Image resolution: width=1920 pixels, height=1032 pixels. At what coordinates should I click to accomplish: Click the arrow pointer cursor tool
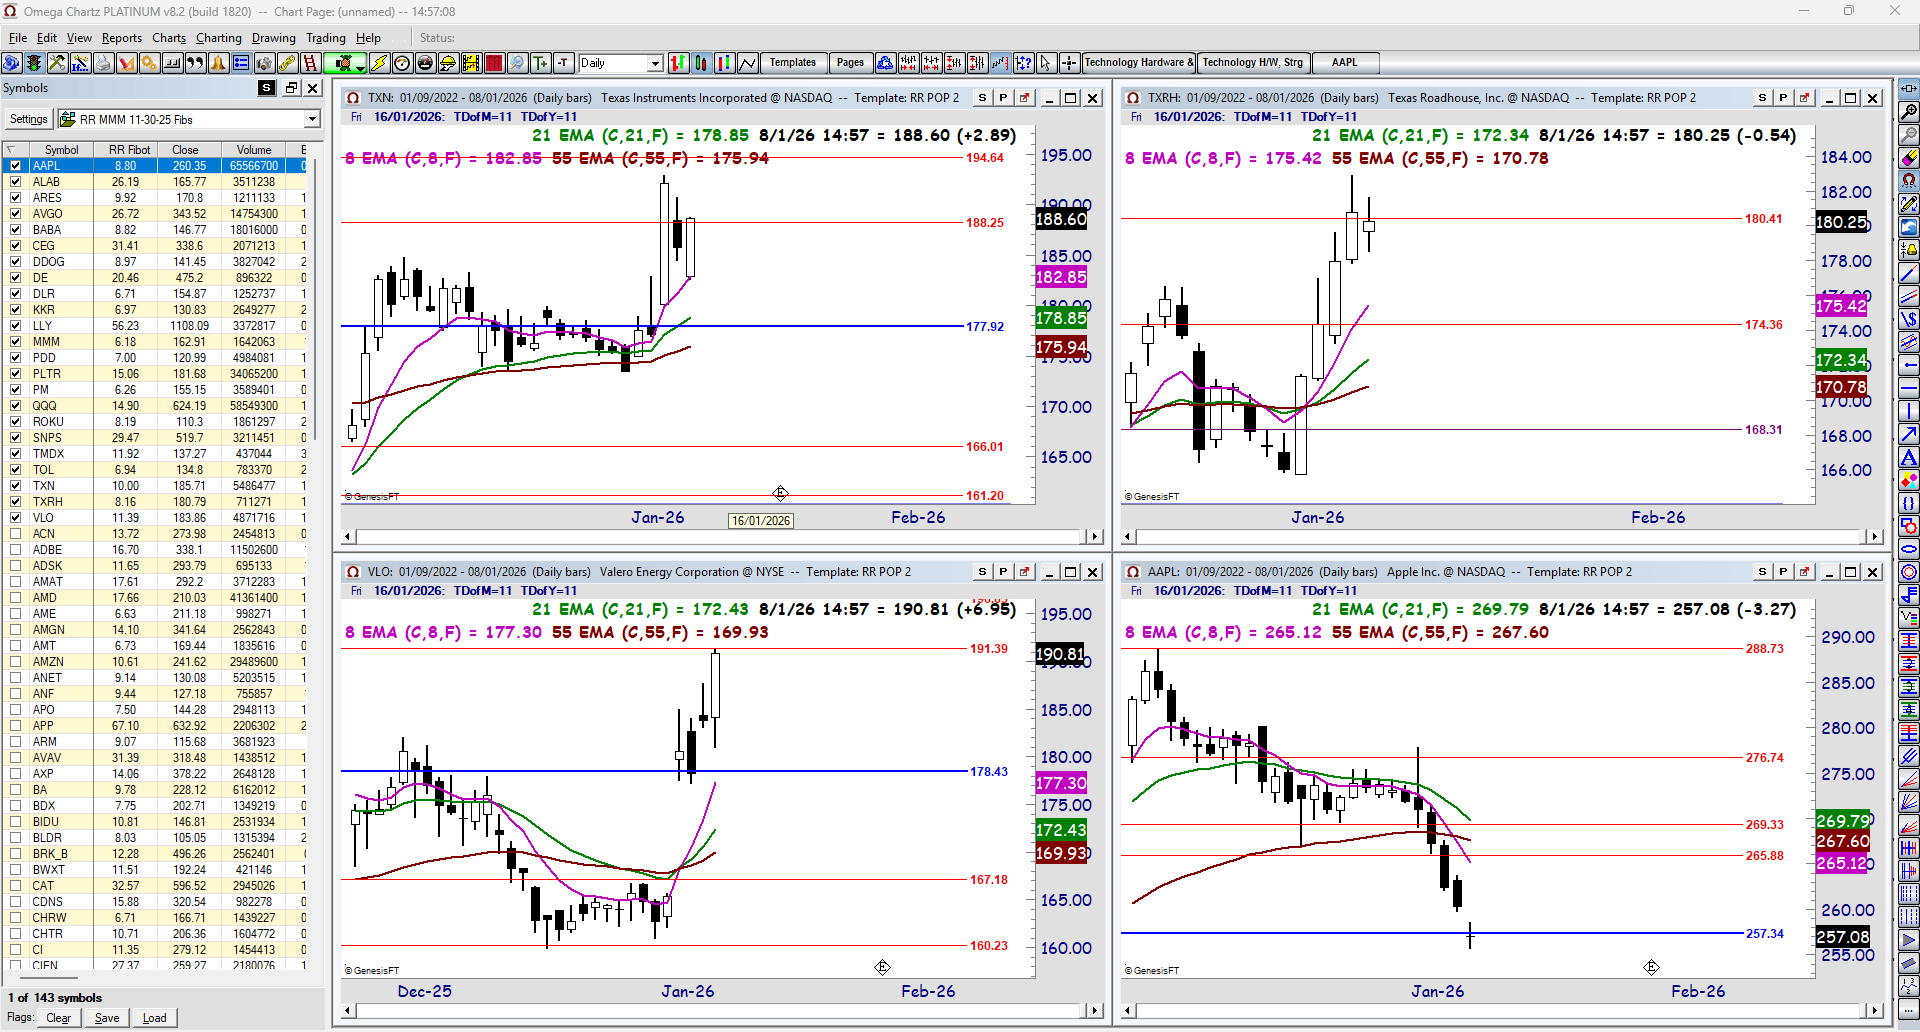[x=1045, y=63]
